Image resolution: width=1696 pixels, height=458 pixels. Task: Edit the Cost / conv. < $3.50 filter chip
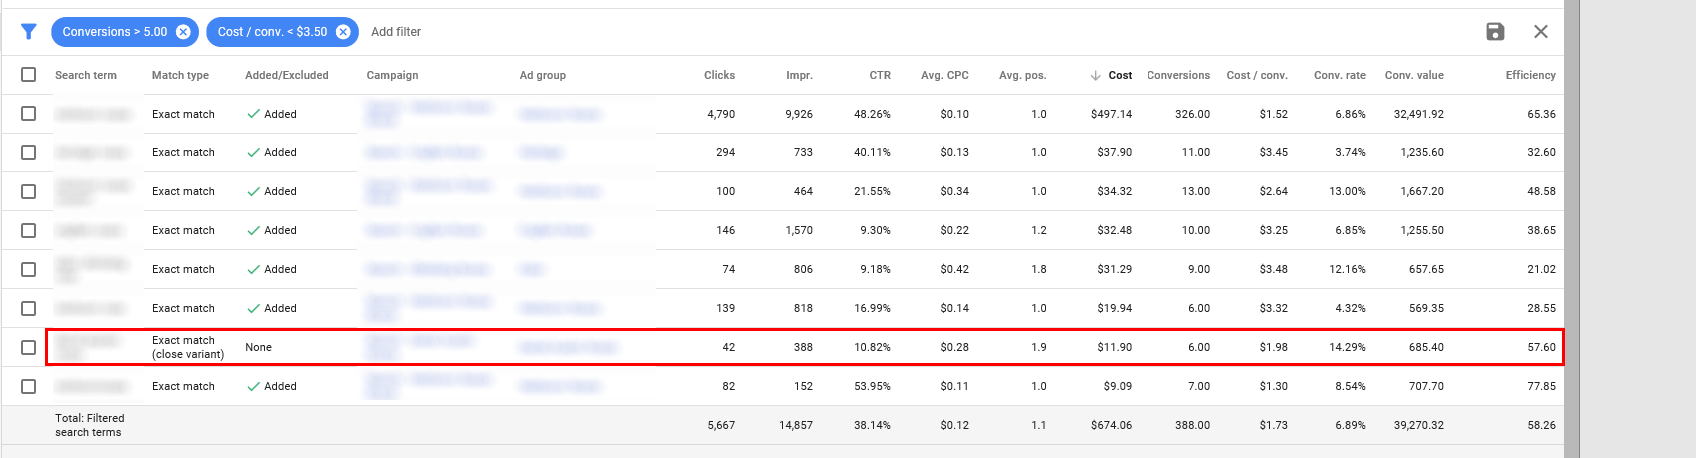tap(272, 32)
